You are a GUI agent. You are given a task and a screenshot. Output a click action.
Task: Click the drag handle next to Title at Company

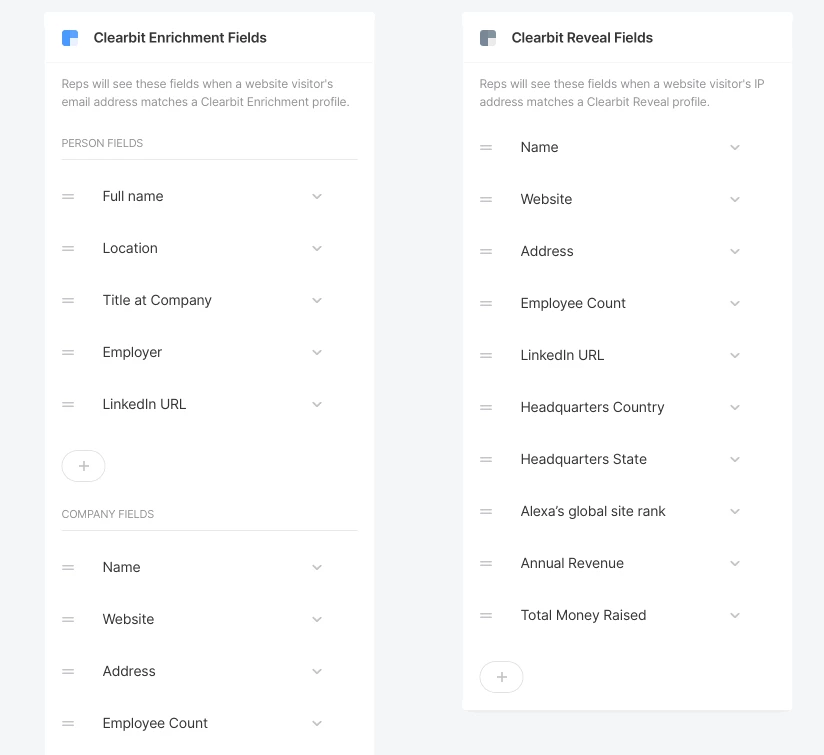[68, 301]
